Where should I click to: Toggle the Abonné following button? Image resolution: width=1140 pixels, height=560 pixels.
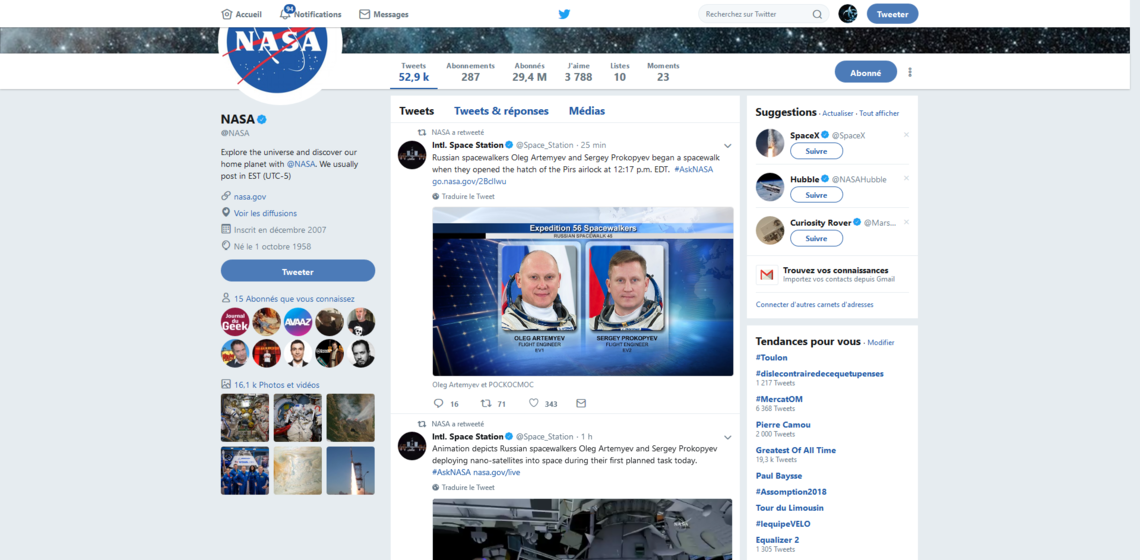(865, 72)
